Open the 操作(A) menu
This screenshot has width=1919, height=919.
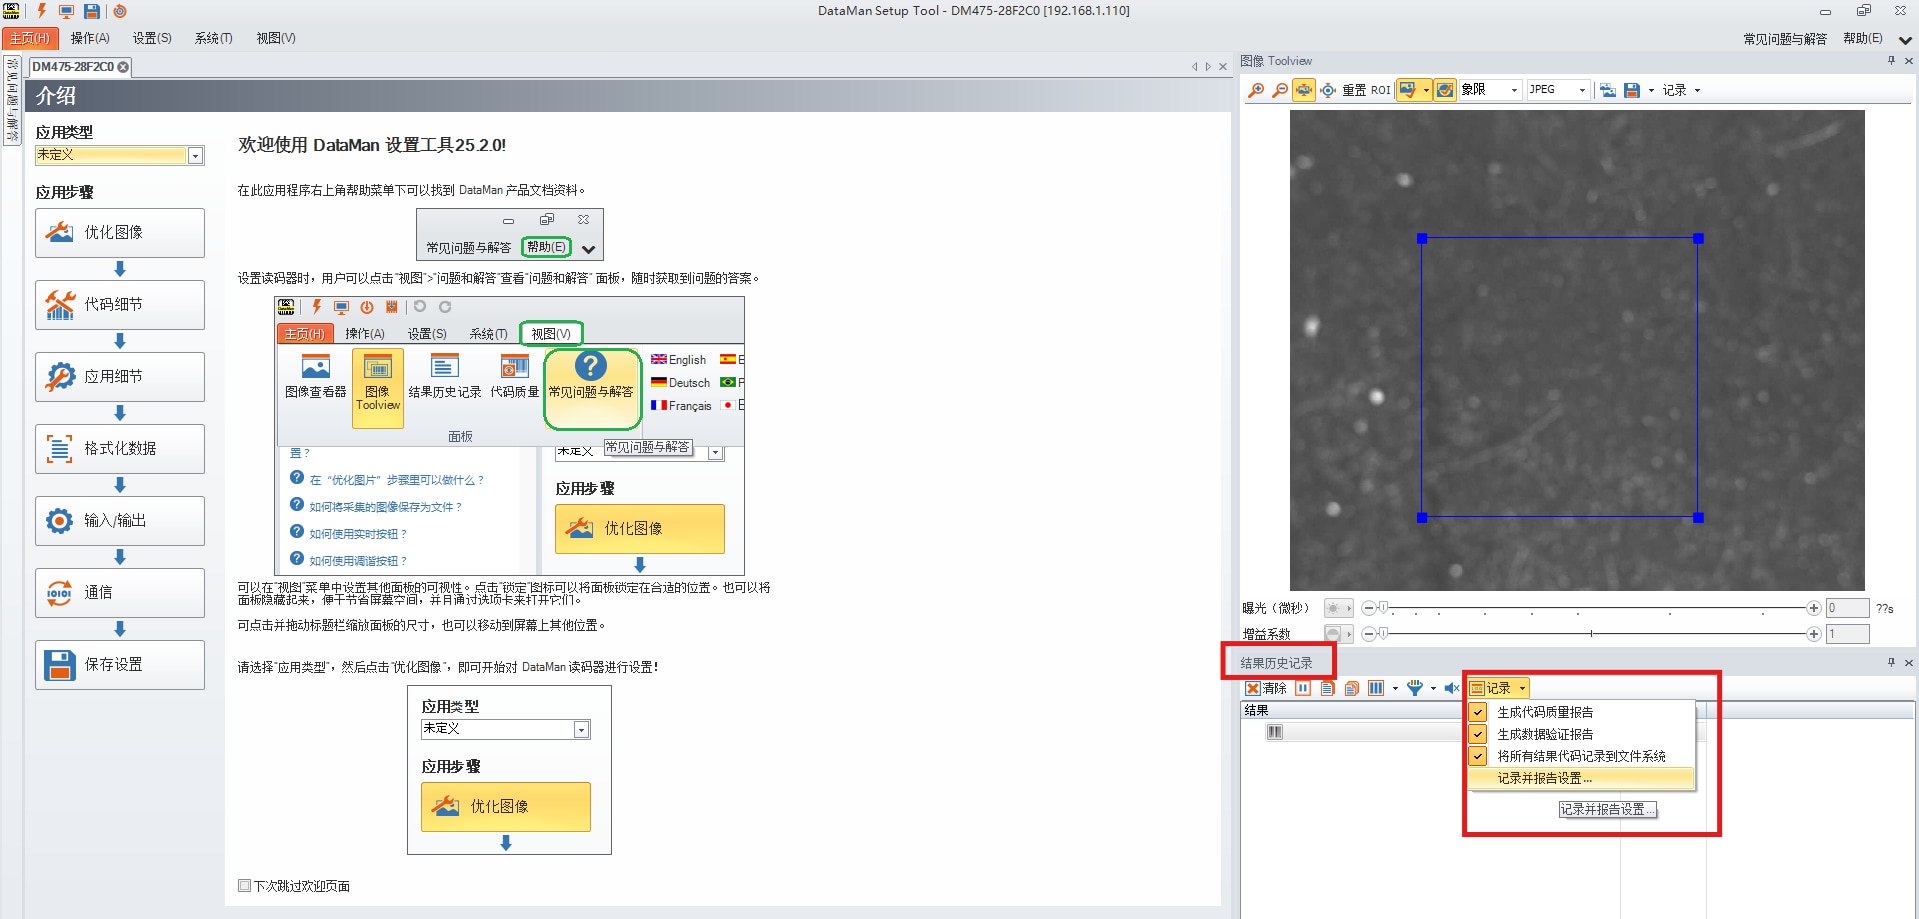point(90,38)
